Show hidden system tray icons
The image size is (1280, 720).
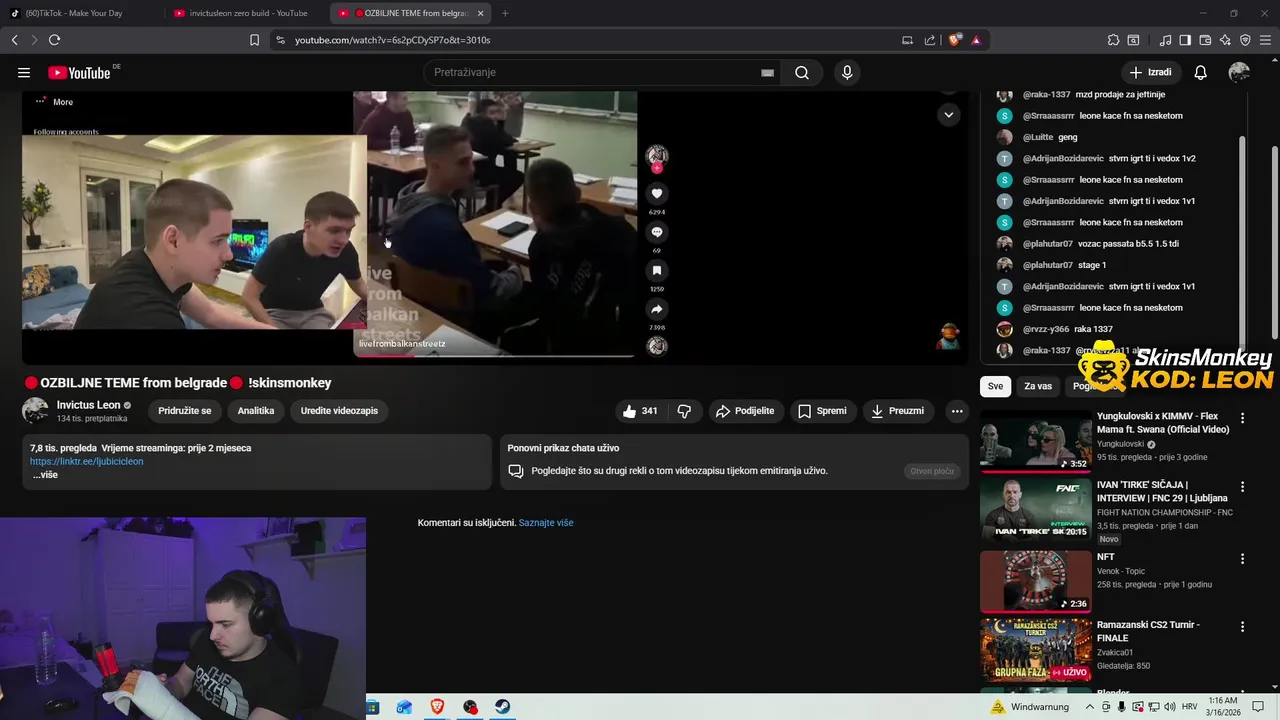(x=1089, y=707)
